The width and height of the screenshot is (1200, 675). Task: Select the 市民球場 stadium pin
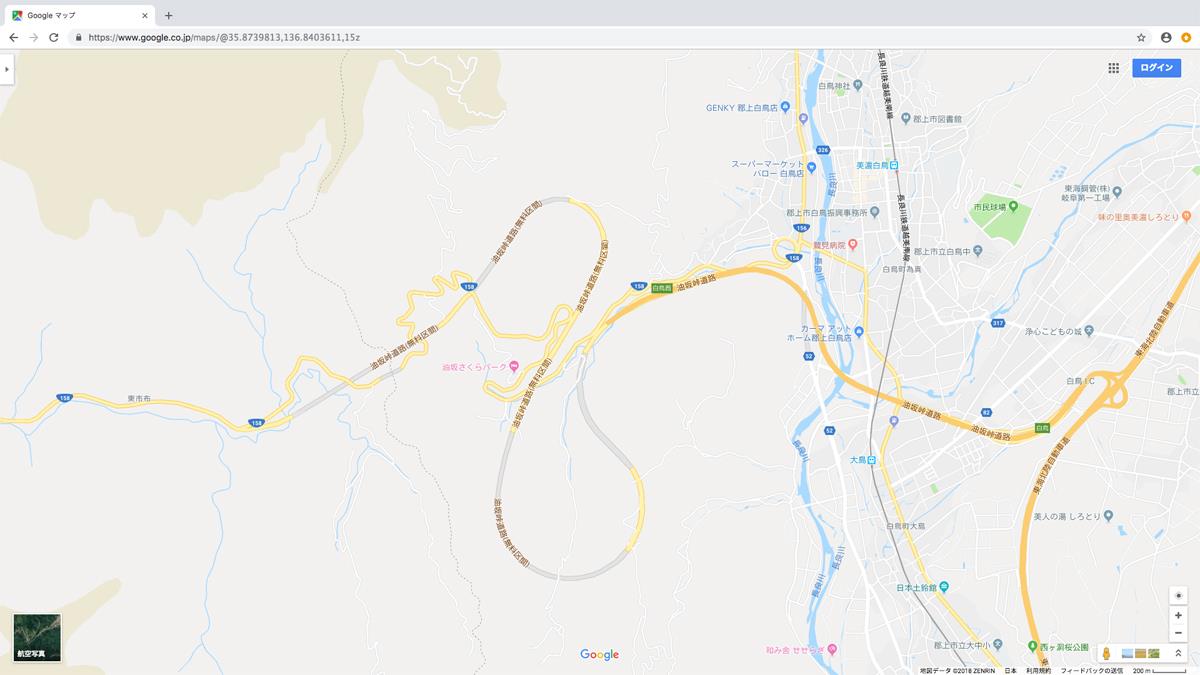click(1012, 207)
